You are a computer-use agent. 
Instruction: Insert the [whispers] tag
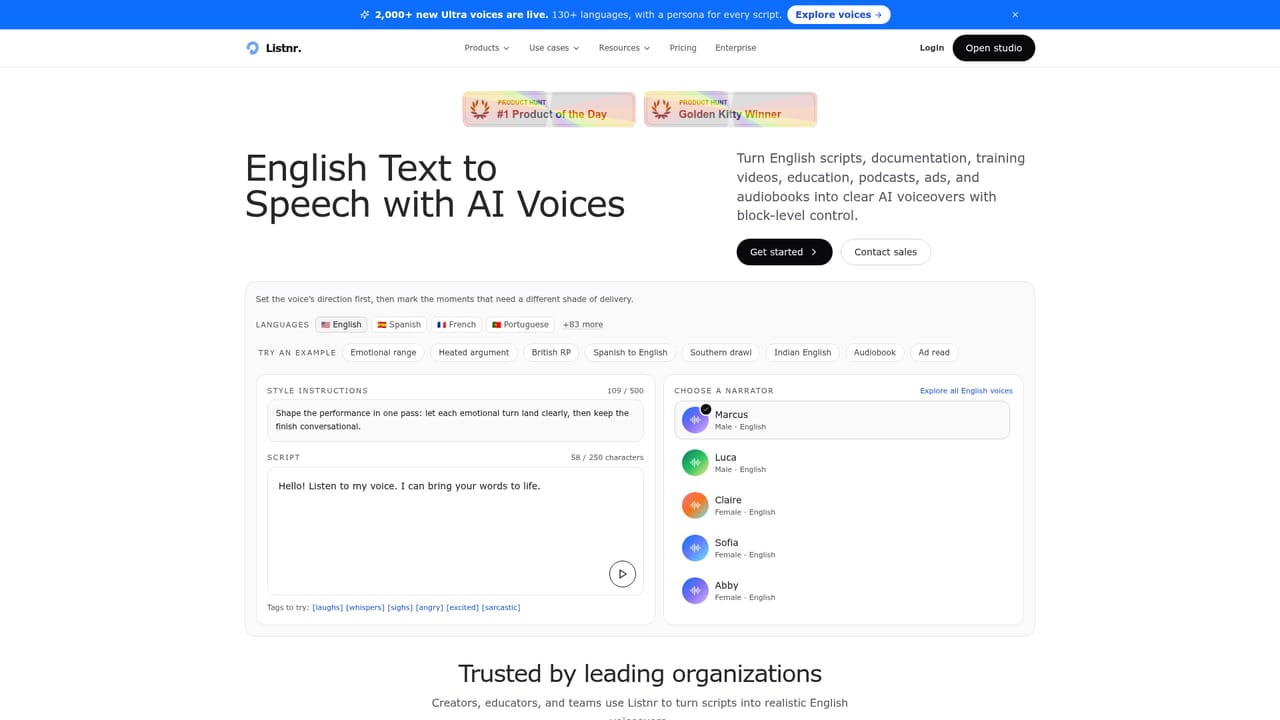[365, 608]
